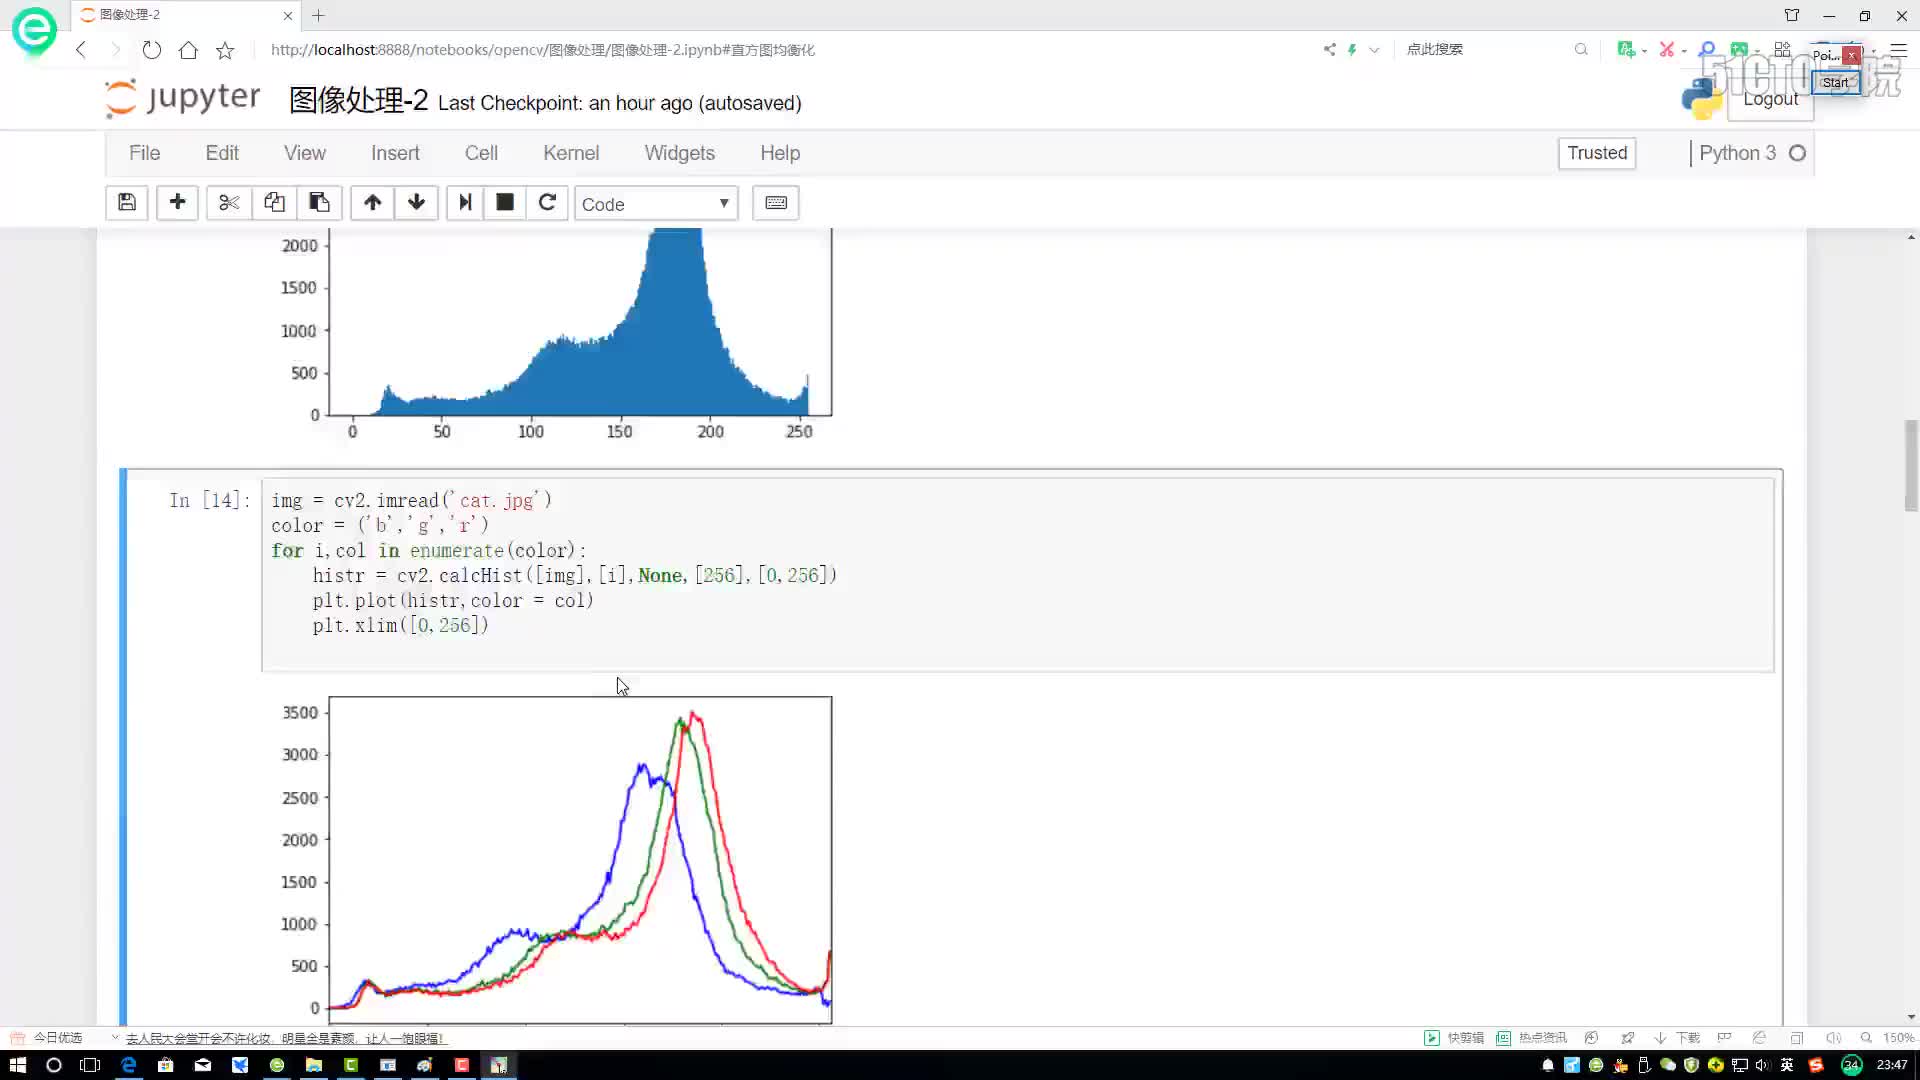Expand the translate extension dropdown arrow
This screenshot has height=1080, width=1920.
(x=1644, y=51)
